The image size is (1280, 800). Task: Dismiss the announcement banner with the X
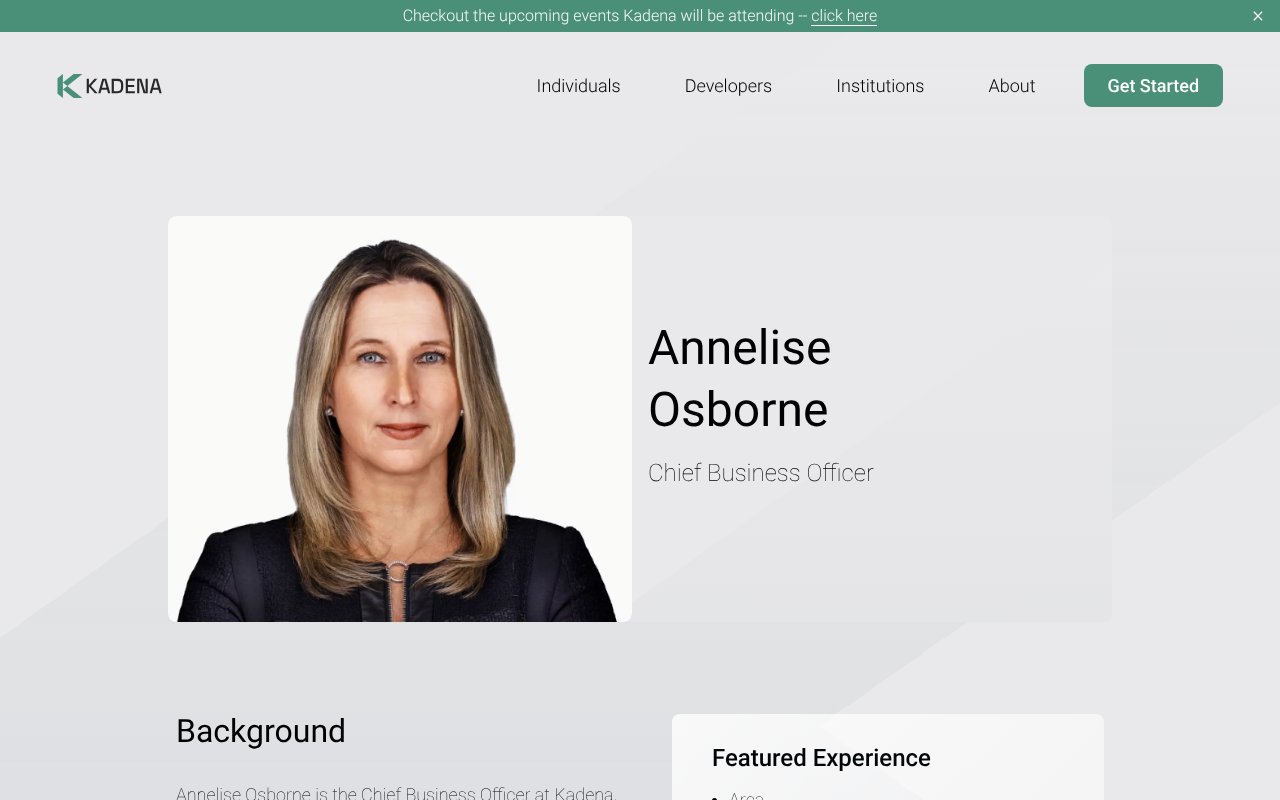(1258, 16)
